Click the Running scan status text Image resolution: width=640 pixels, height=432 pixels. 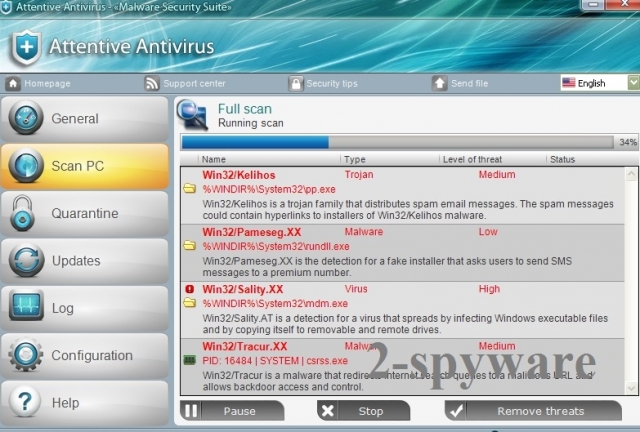[x=251, y=123]
